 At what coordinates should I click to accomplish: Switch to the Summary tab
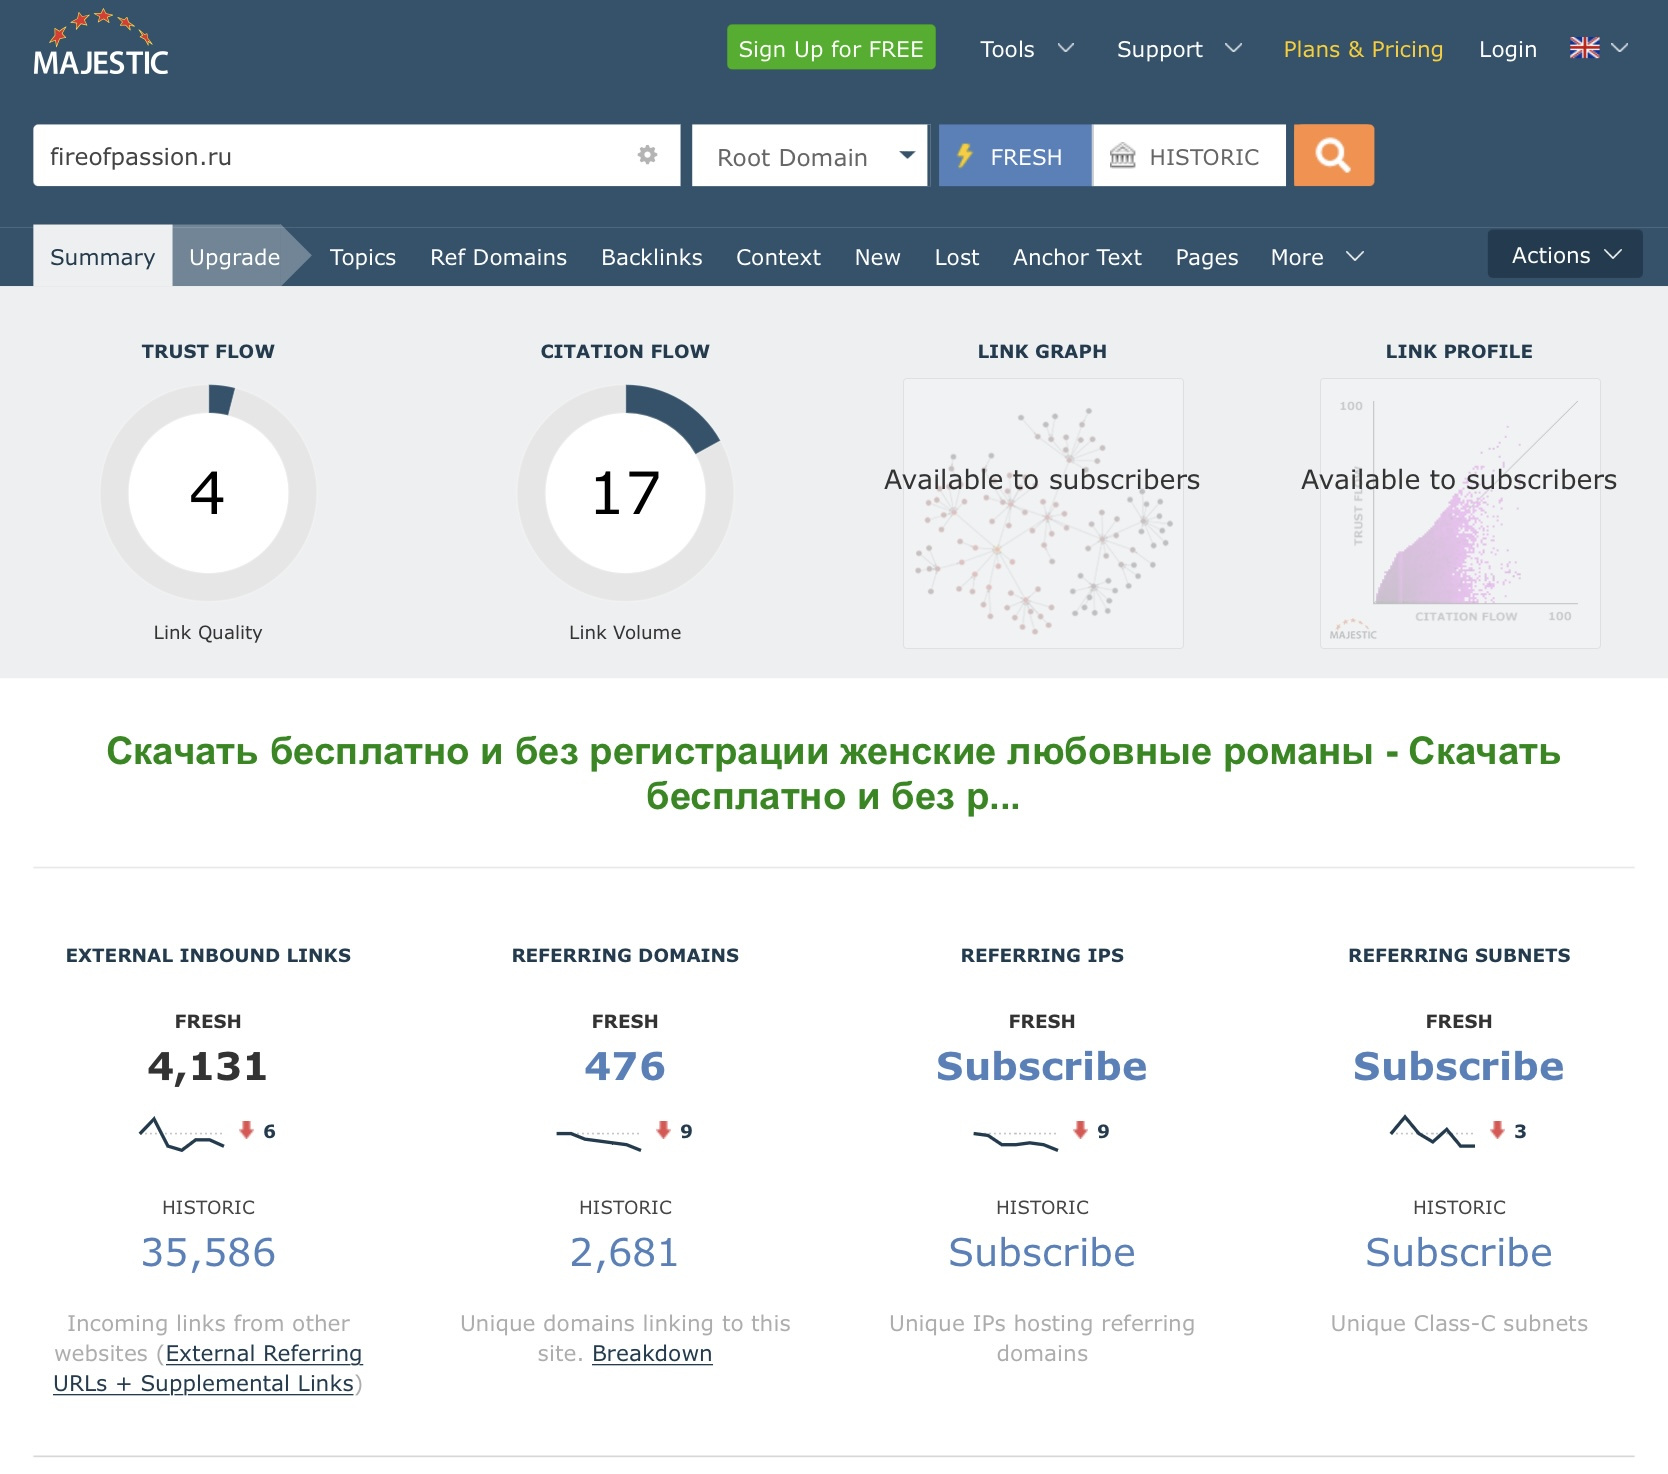click(103, 257)
